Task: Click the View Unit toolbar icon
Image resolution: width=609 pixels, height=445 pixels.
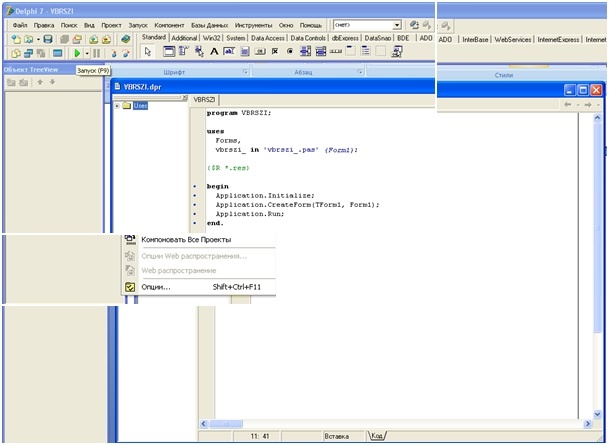Action: pyautogui.click(x=16, y=53)
